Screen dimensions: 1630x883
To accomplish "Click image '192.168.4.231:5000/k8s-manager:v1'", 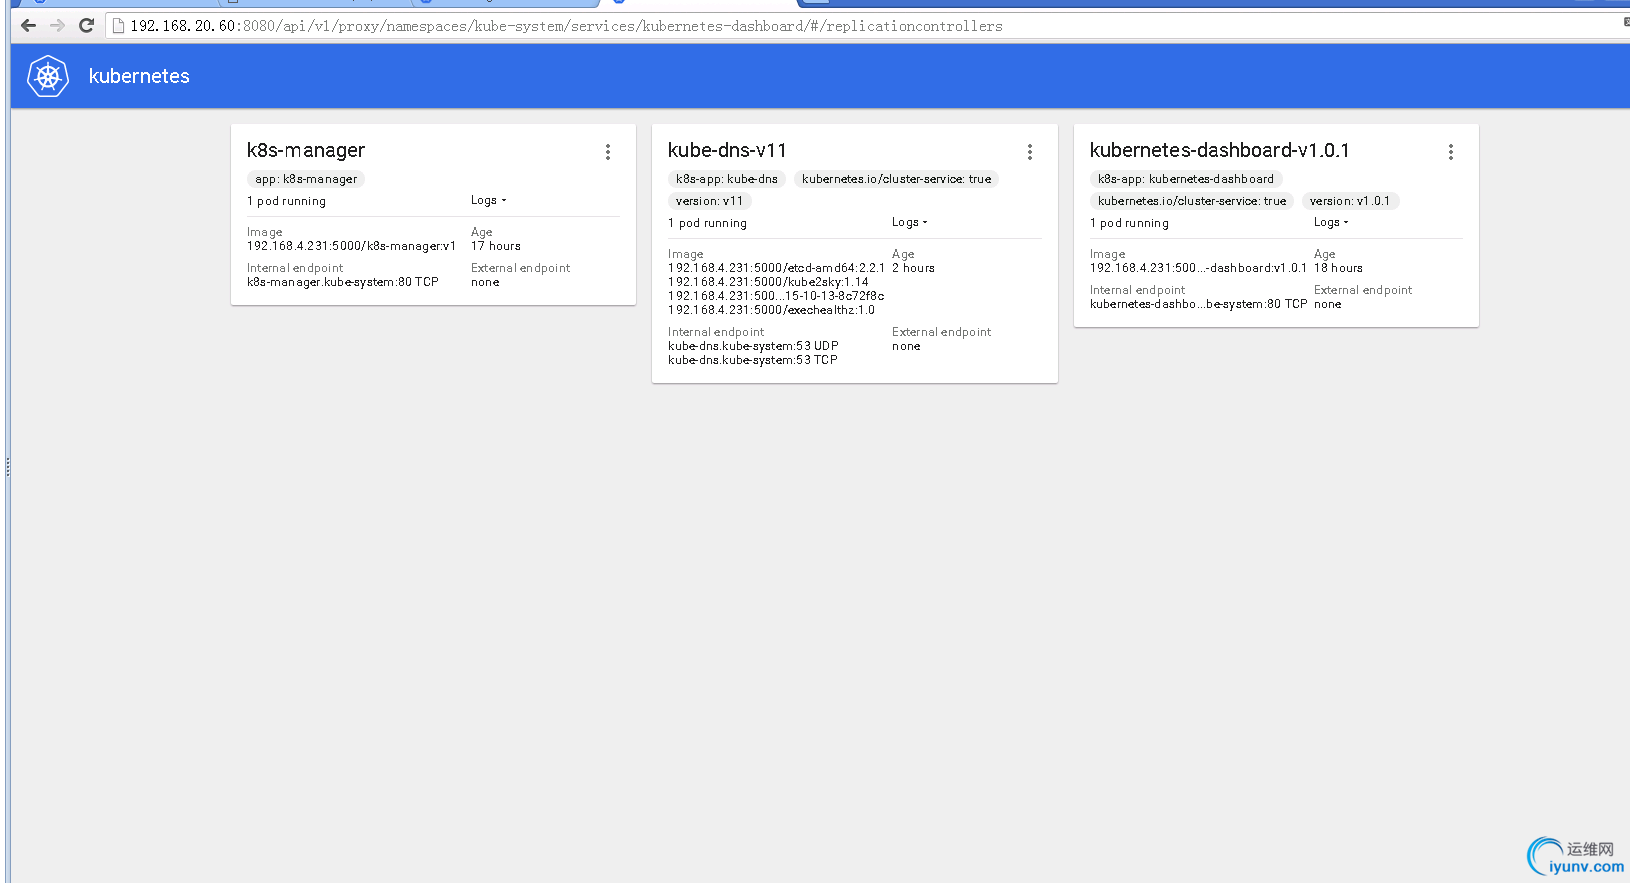I will click(x=352, y=246).
